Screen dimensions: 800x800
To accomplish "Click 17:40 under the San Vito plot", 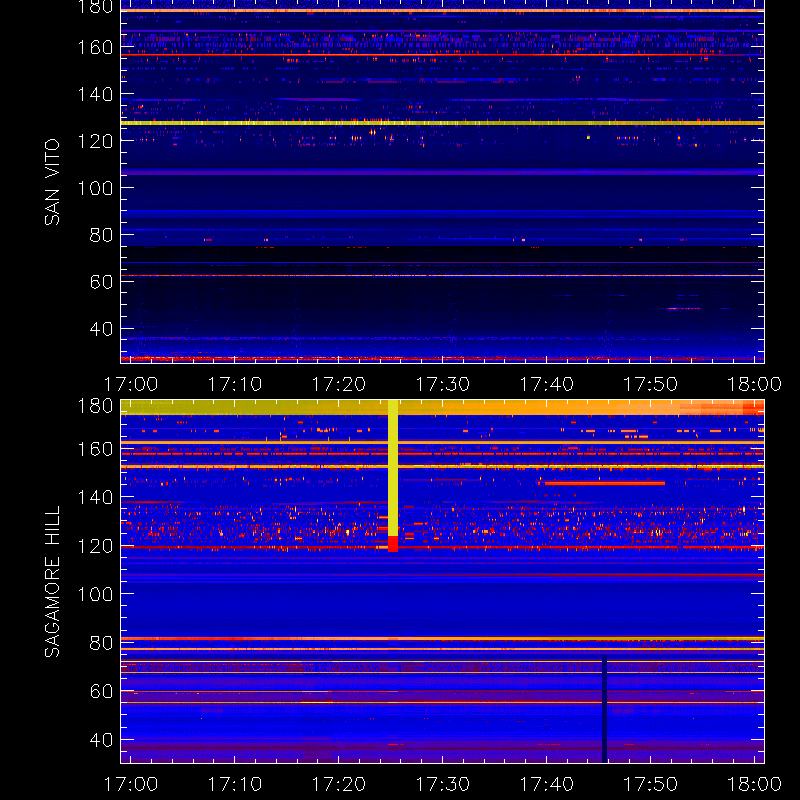I will click(547, 384).
